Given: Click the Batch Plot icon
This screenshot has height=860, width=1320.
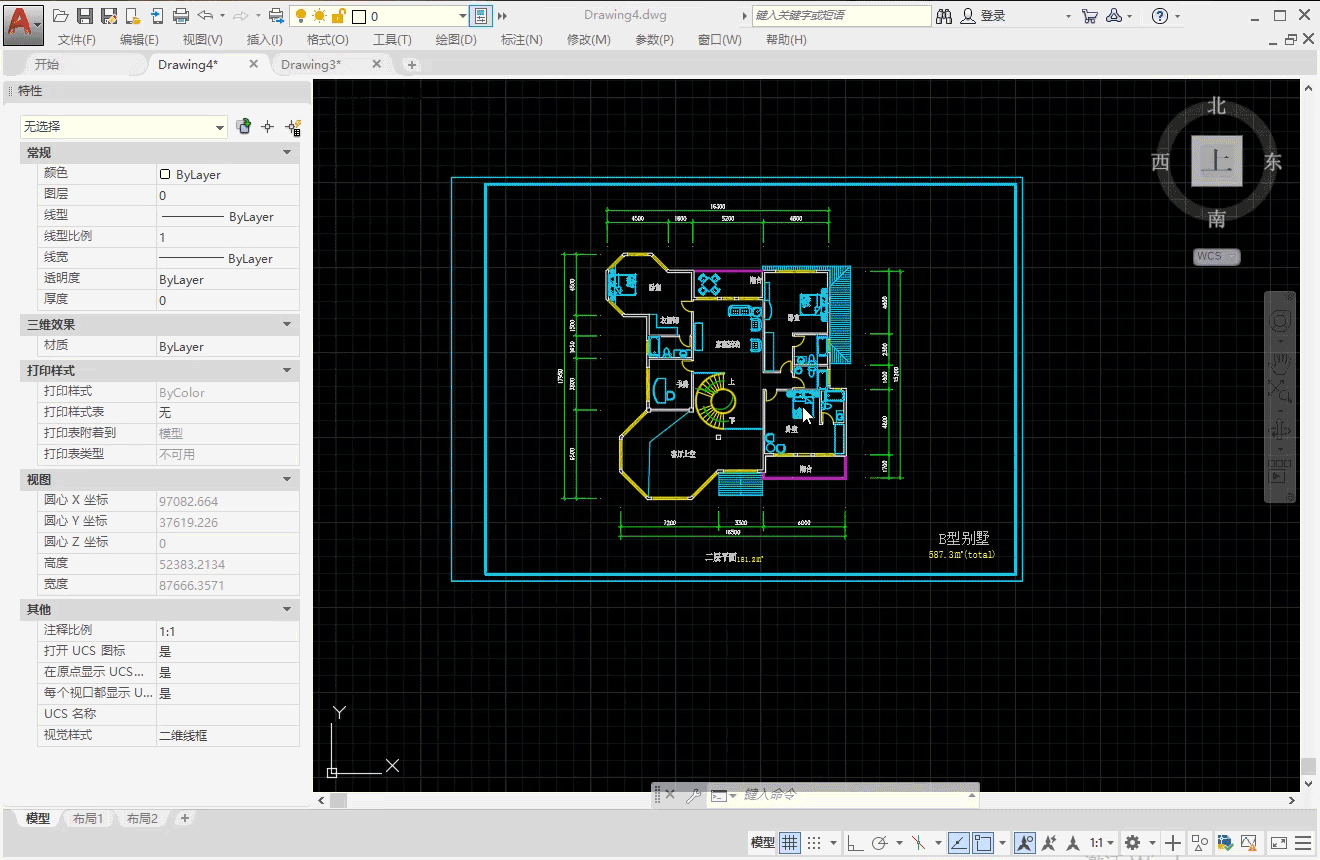Looking at the screenshot, I should click(276, 16).
